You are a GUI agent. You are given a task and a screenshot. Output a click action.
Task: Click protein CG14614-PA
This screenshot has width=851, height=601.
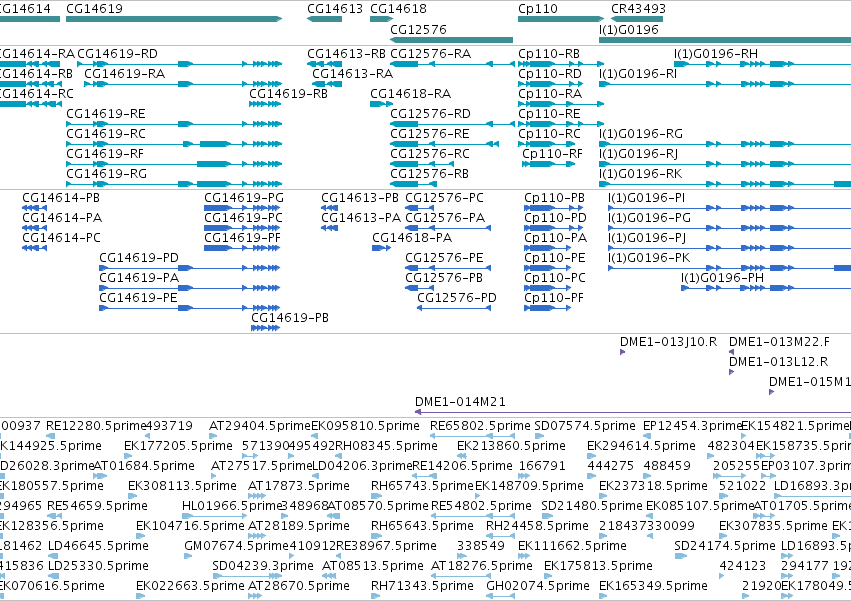click(x=62, y=218)
